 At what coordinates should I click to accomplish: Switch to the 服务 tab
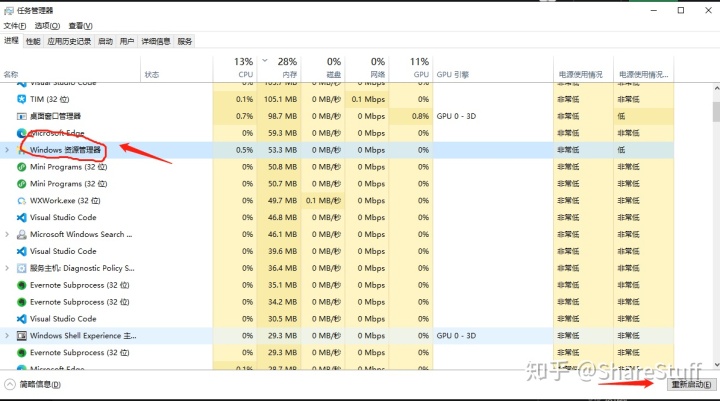(185, 41)
